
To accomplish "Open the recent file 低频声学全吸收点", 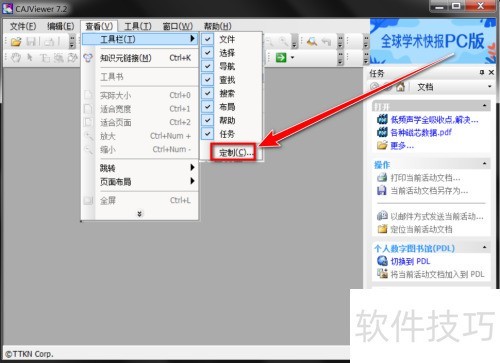I will tap(434, 119).
